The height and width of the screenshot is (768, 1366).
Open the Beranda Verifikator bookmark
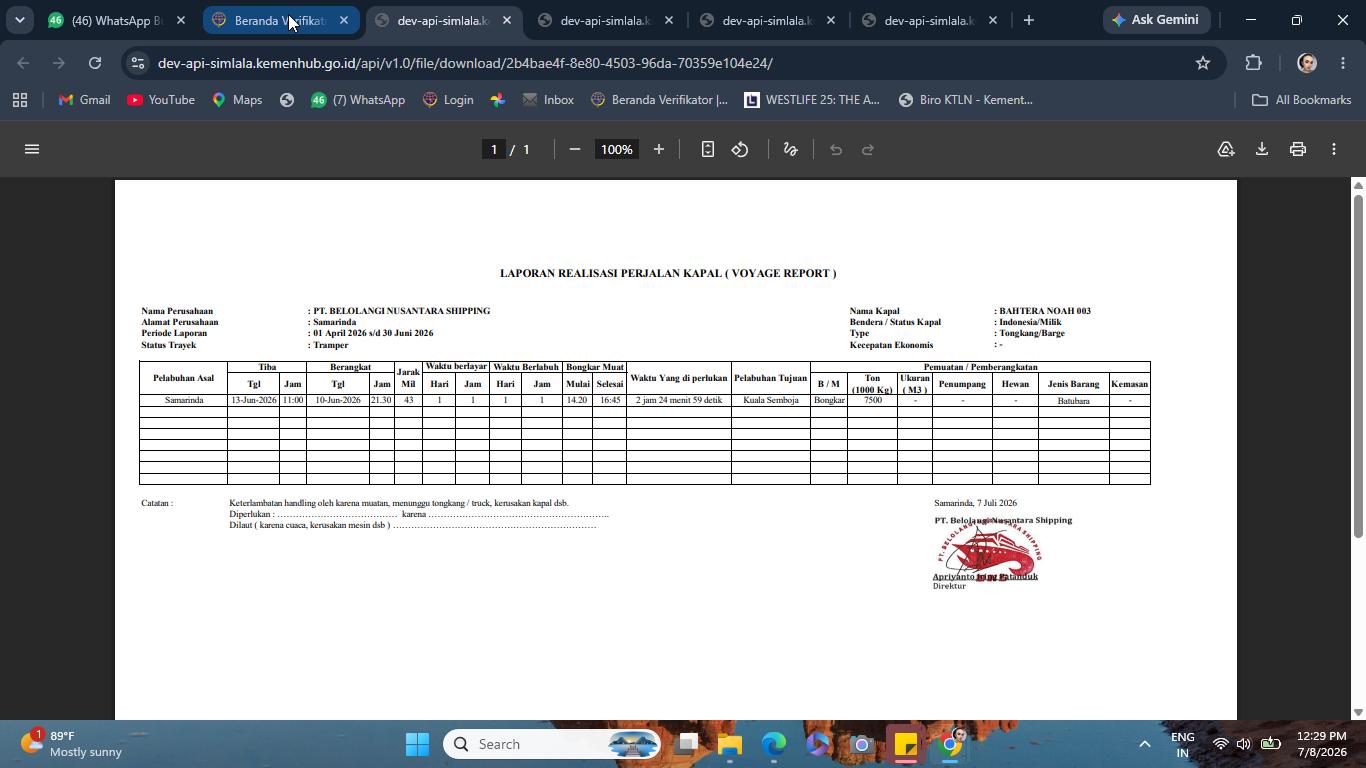[x=660, y=100]
